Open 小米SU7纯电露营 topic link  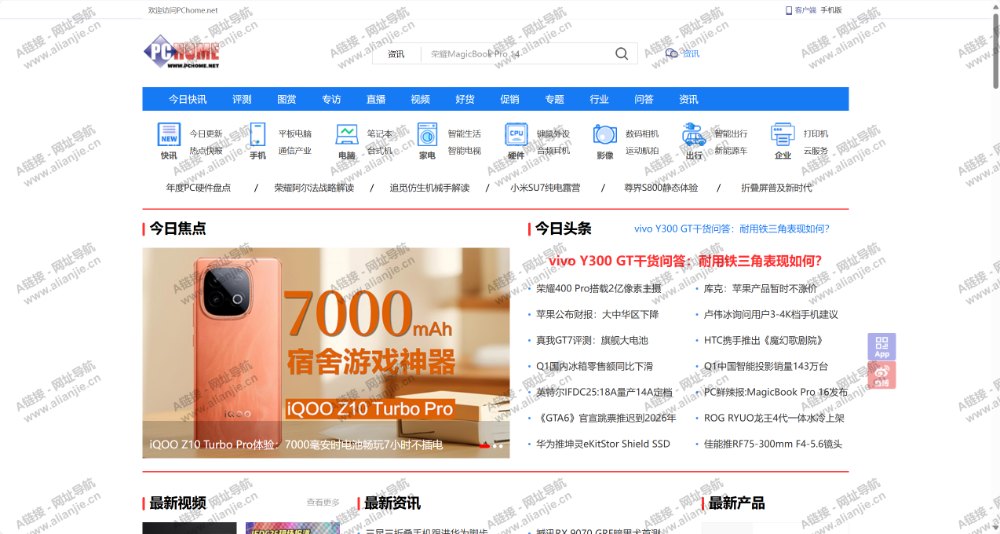pos(545,188)
